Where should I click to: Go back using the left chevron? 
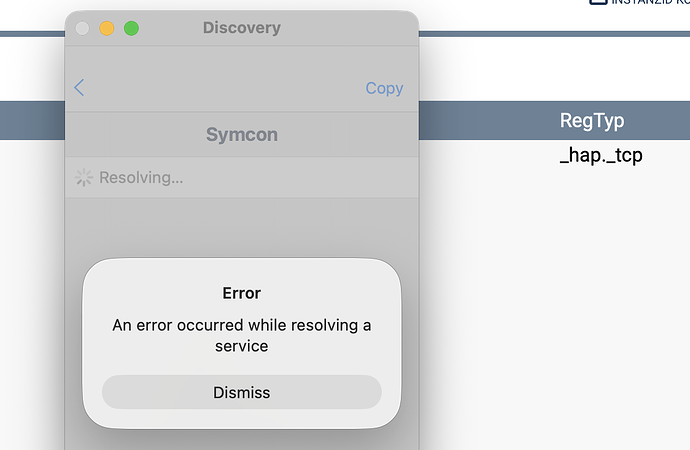click(80, 88)
